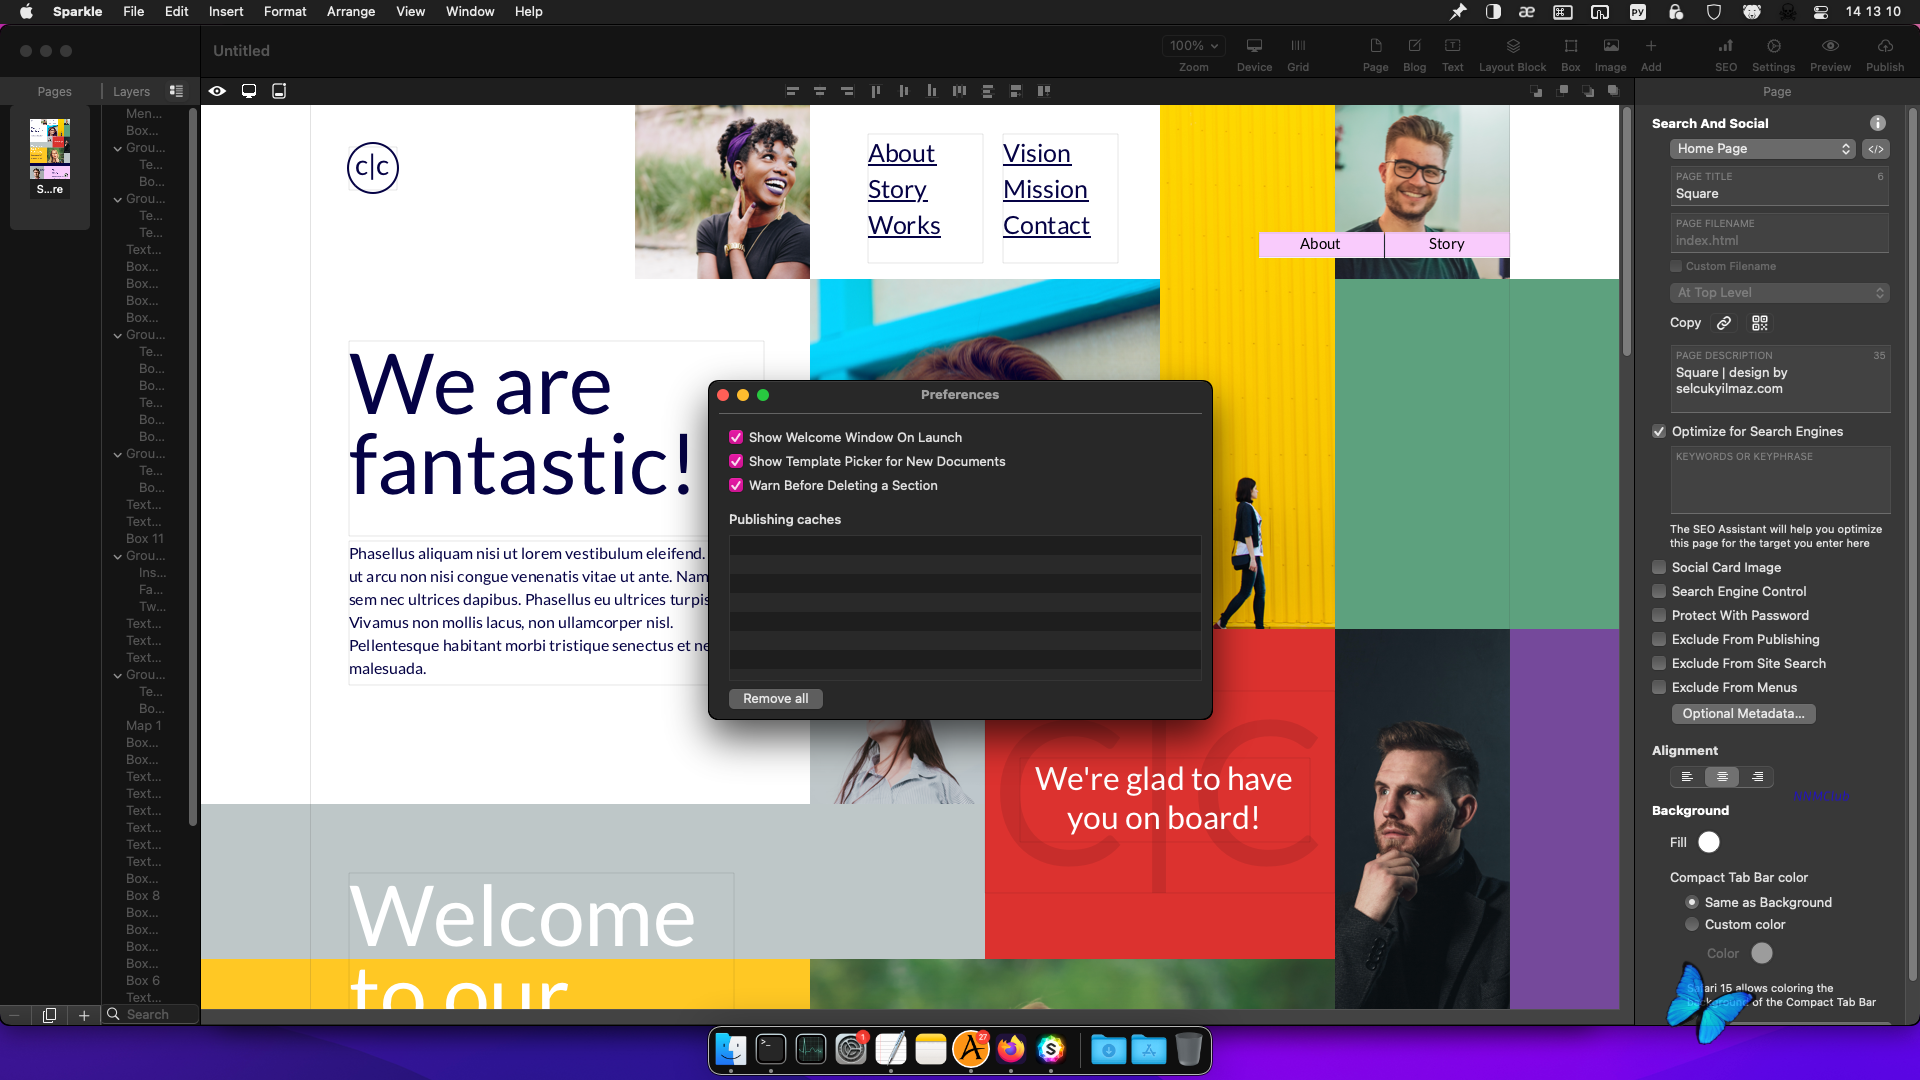Screen dimensions: 1920x1080
Task: Check Exclude From Menus
Action: click(1659, 687)
